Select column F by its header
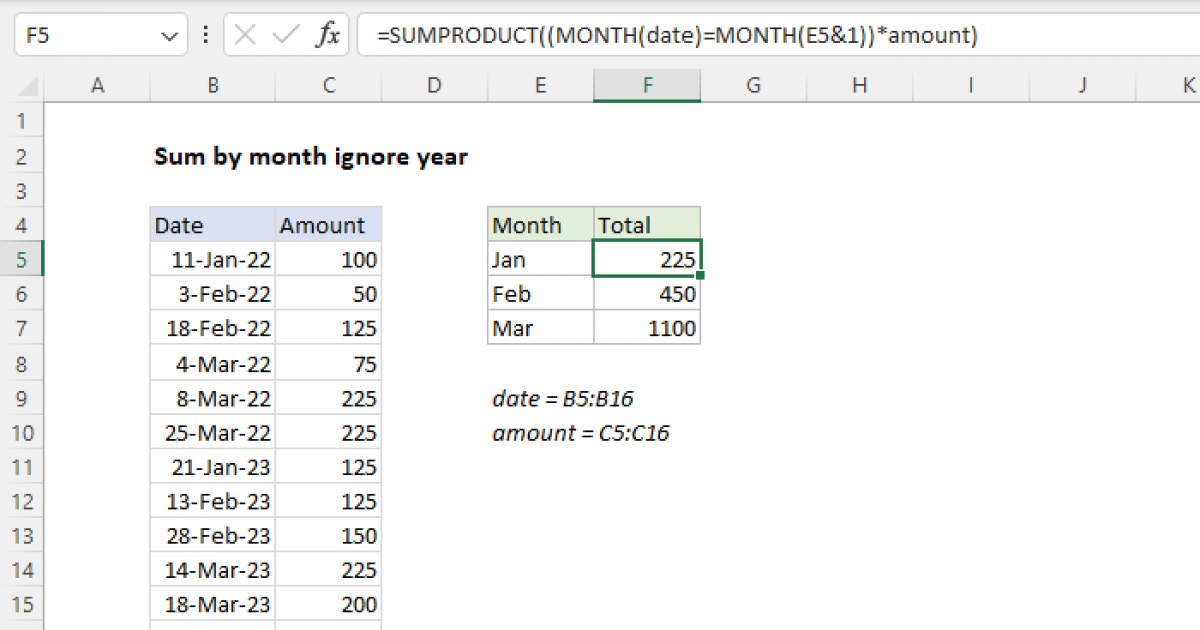The width and height of the screenshot is (1200, 630). point(647,86)
